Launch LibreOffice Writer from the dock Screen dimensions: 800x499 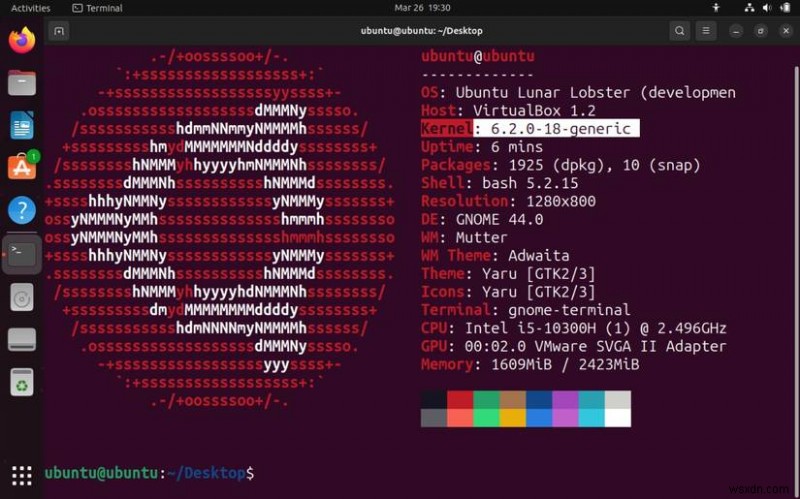pos(22,125)
